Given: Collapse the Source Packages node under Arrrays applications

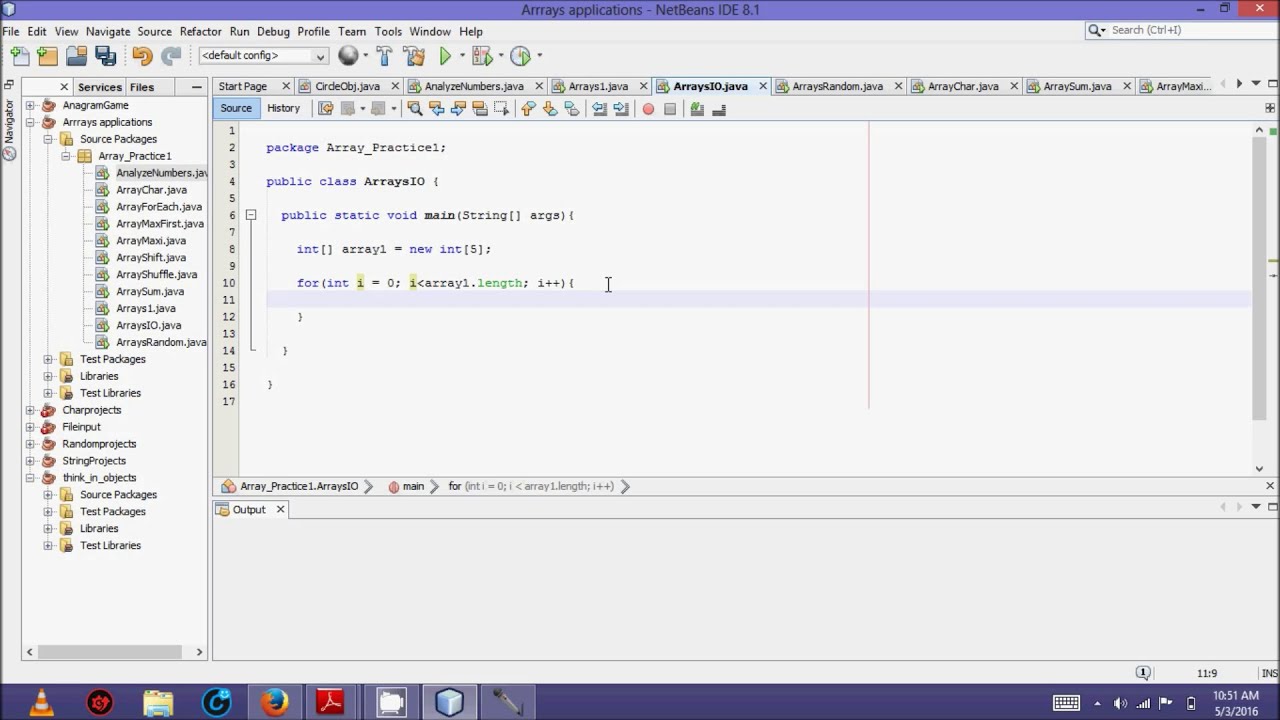Looking at the screenshot, I should pos(48,139).
